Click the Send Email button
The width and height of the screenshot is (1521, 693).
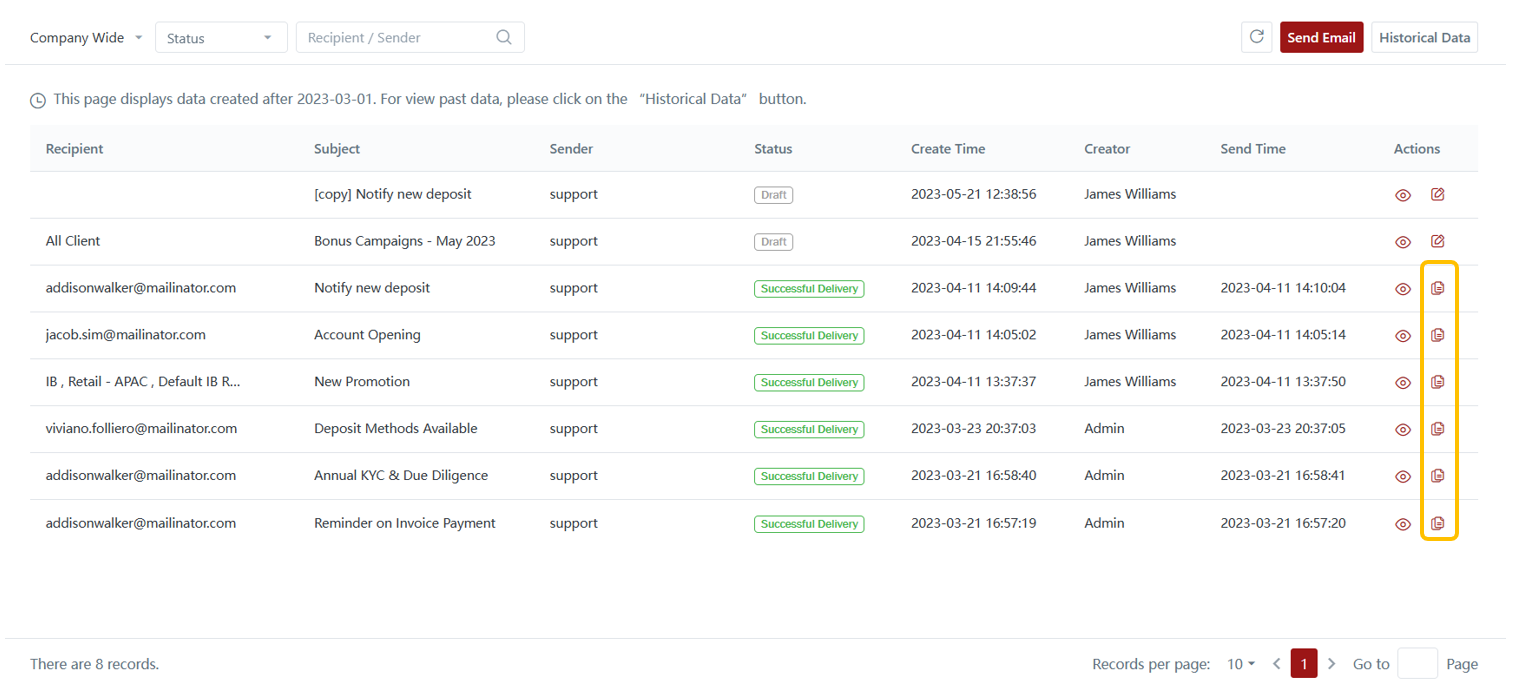1321,38
